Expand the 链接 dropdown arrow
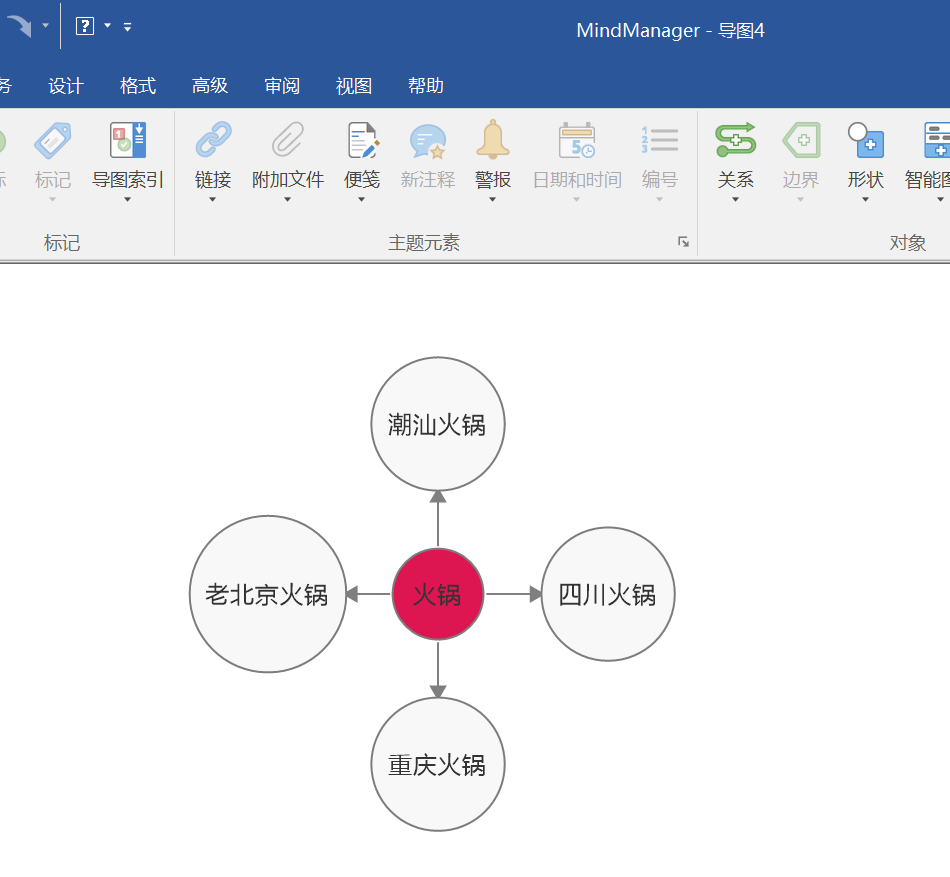The height and width of the screenshot is (877, 950). [212, 196]
